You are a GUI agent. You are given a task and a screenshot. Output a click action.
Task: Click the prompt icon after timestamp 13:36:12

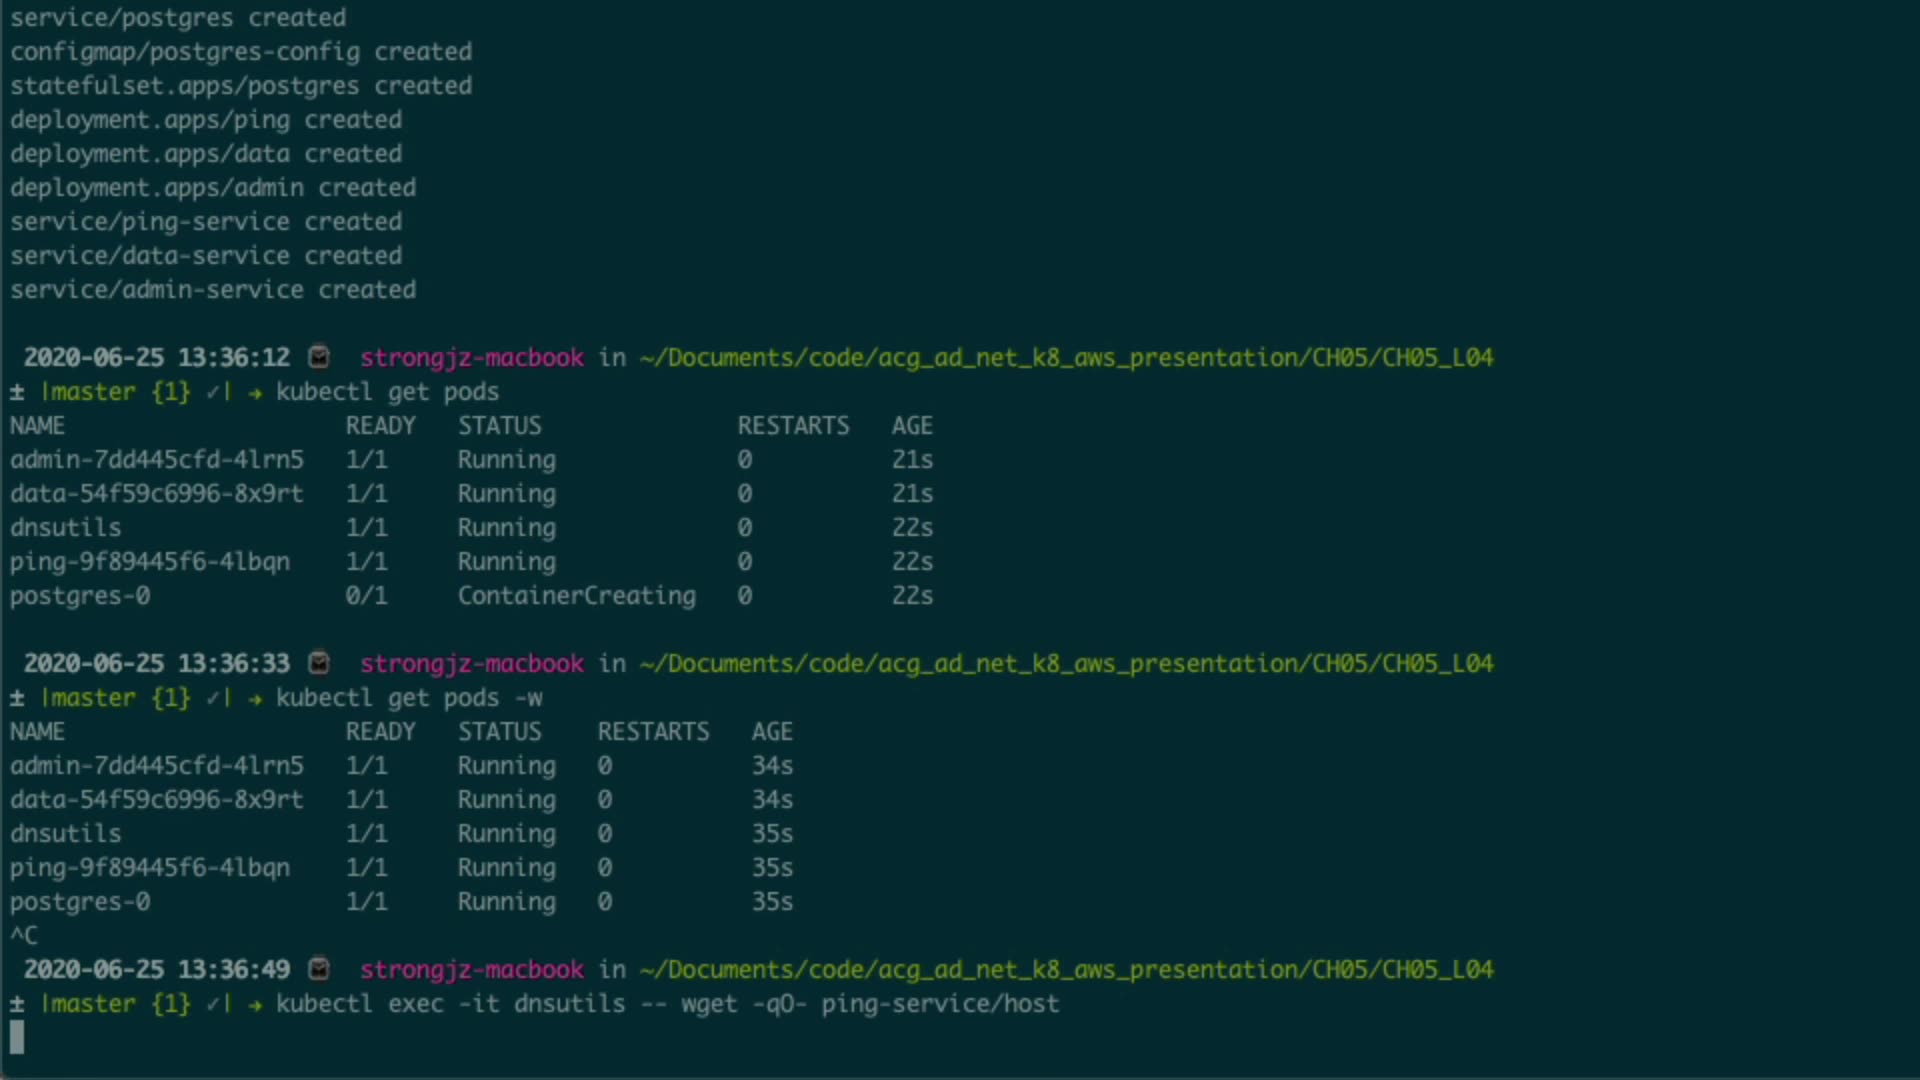319,357
